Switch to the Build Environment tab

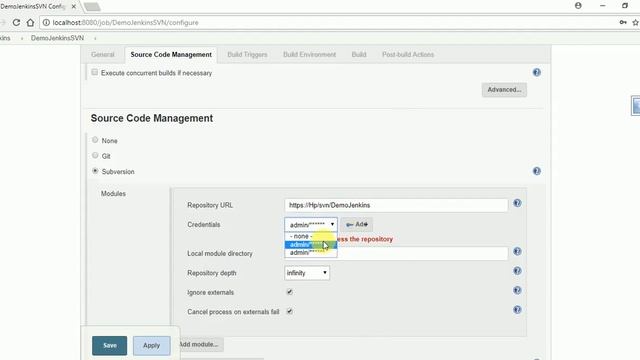pos(309,54)
